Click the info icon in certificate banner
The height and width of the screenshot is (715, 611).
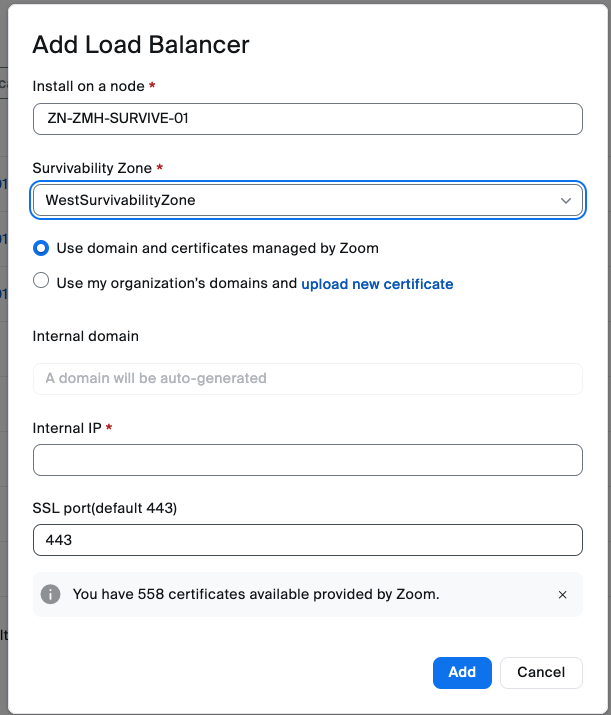[50, 595]
